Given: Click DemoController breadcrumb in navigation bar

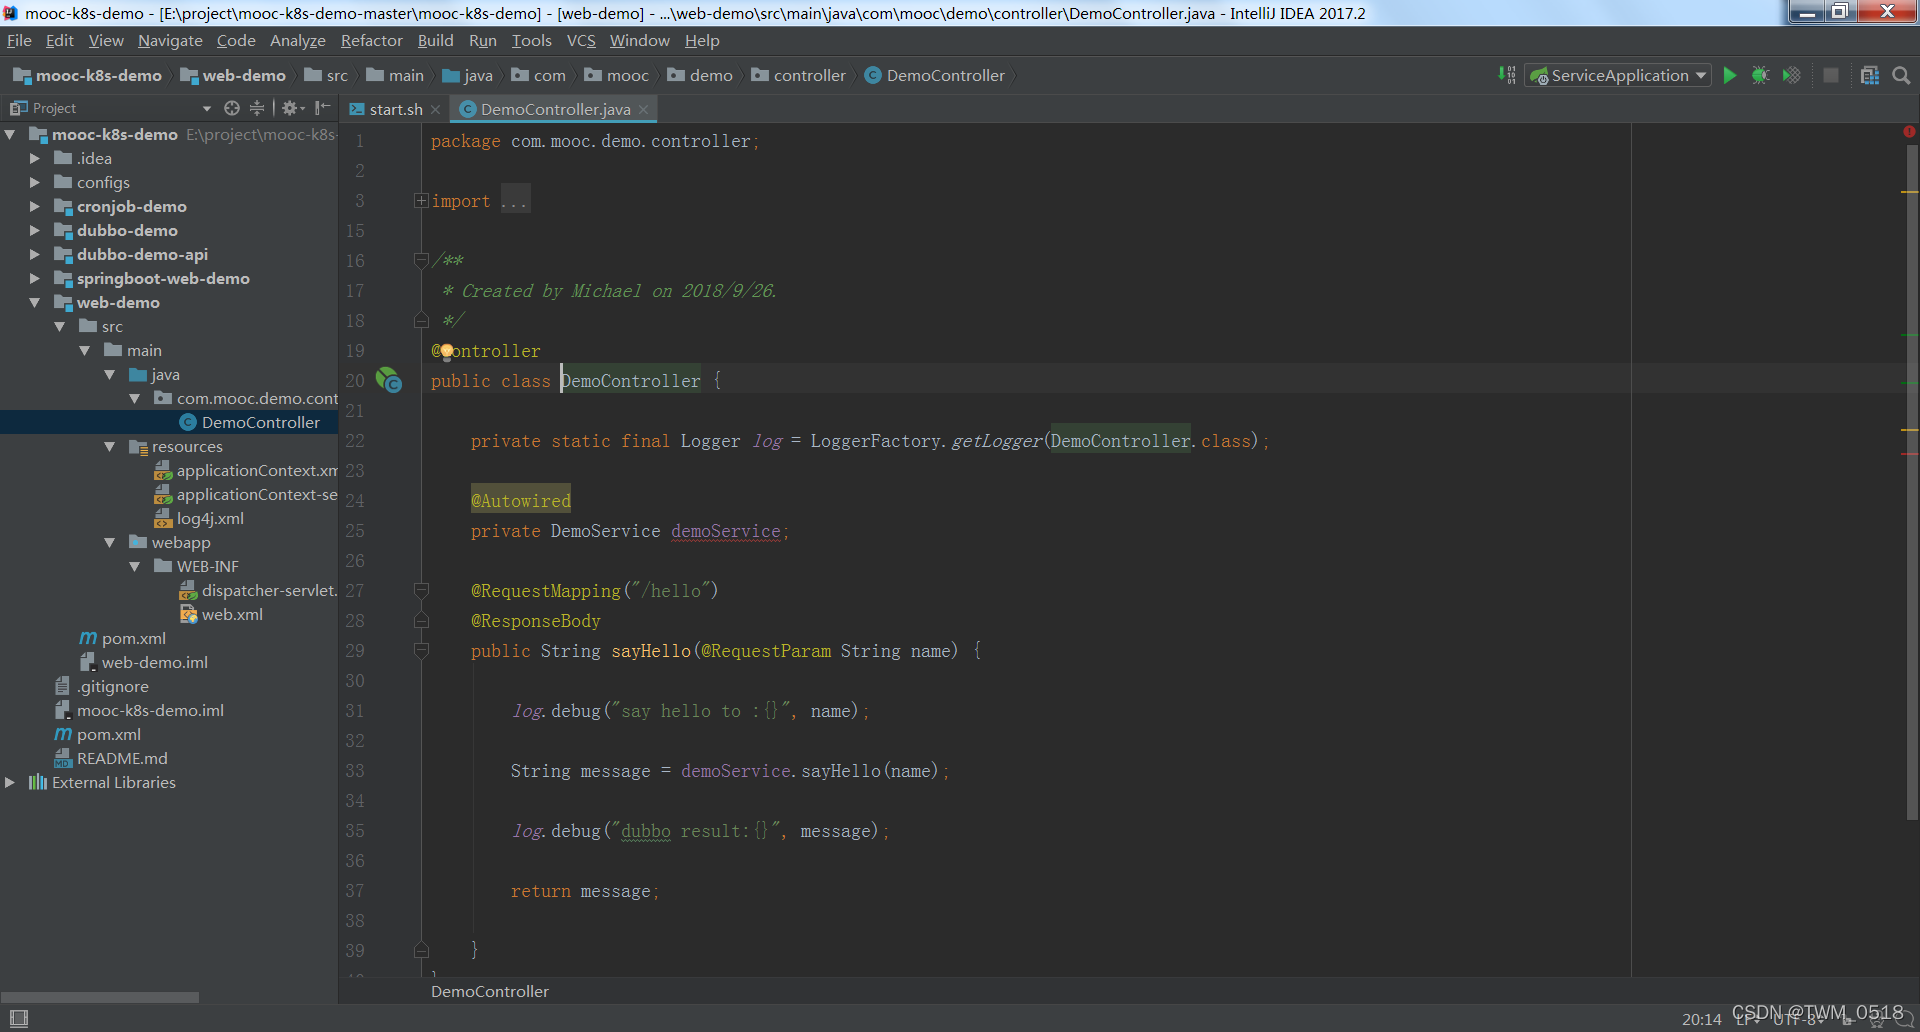Looking at the screenshot, I should coord(935,75).
